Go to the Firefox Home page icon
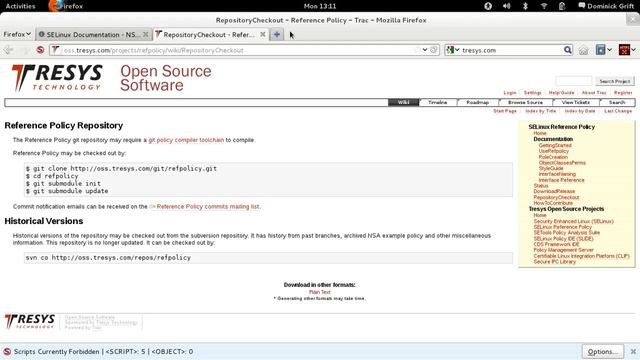The height and width of the screenshot is (360, 640). (x=584, y=50)
